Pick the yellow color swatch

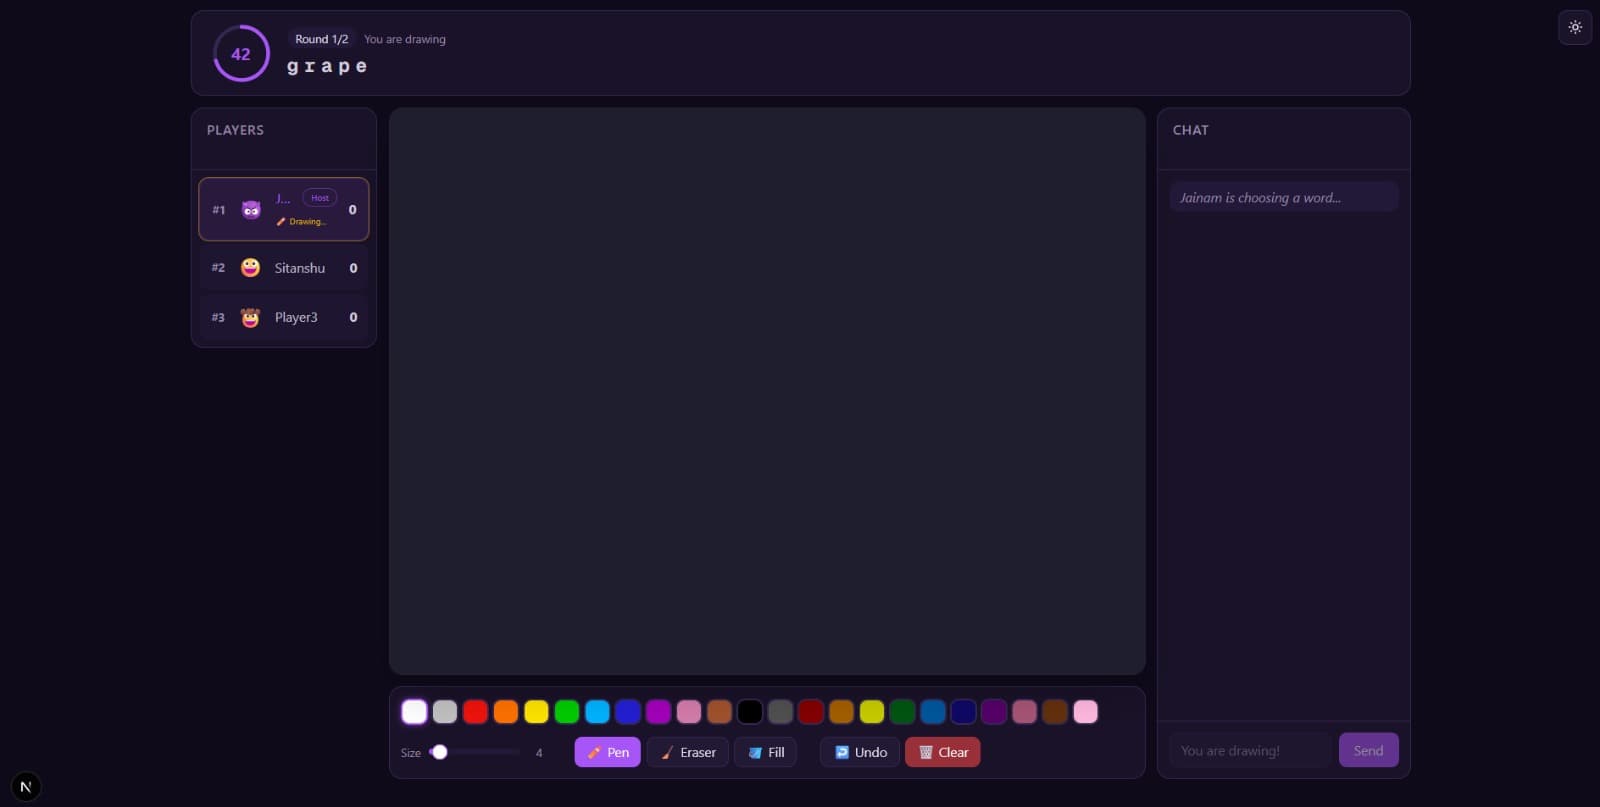(536, 711)
